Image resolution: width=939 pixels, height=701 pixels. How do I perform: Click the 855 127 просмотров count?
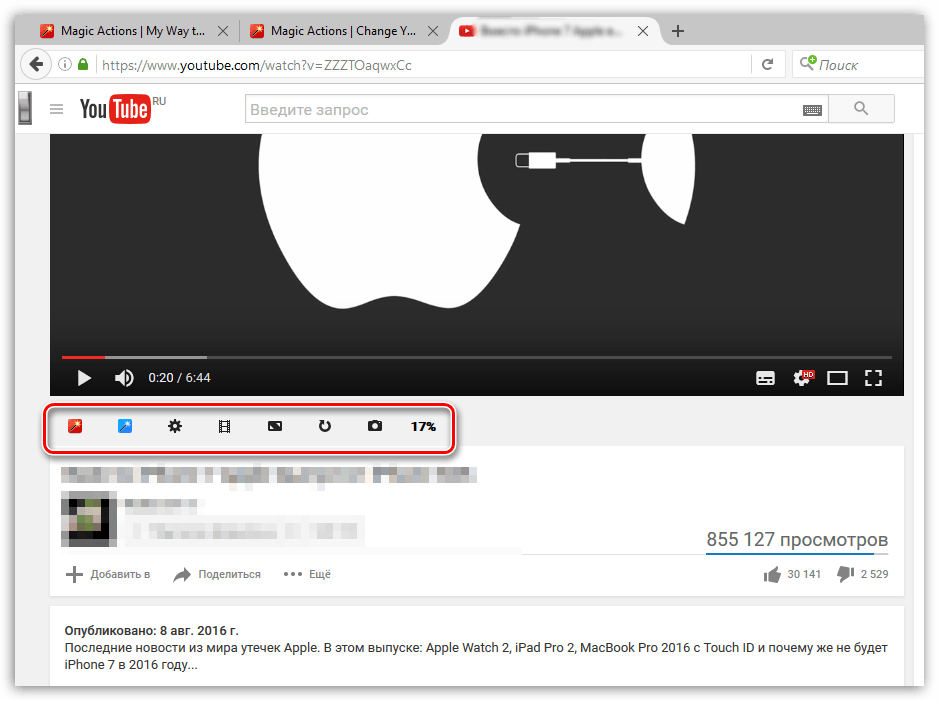[797, 539]
